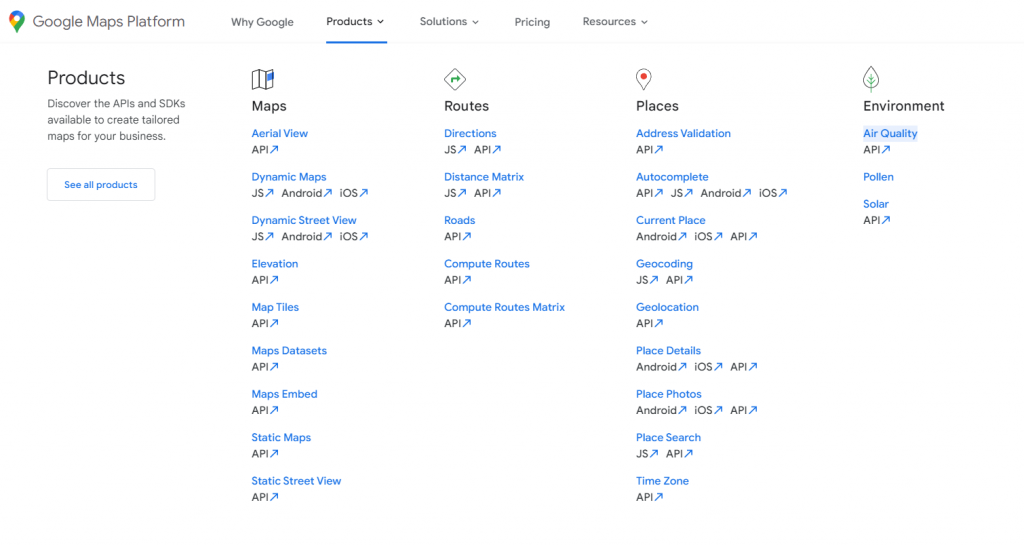Viewport: 1024px width, 545px height.
Task: Collapse the Products dropdown menu
Action: pyautogui.click(x=355, y=21)
